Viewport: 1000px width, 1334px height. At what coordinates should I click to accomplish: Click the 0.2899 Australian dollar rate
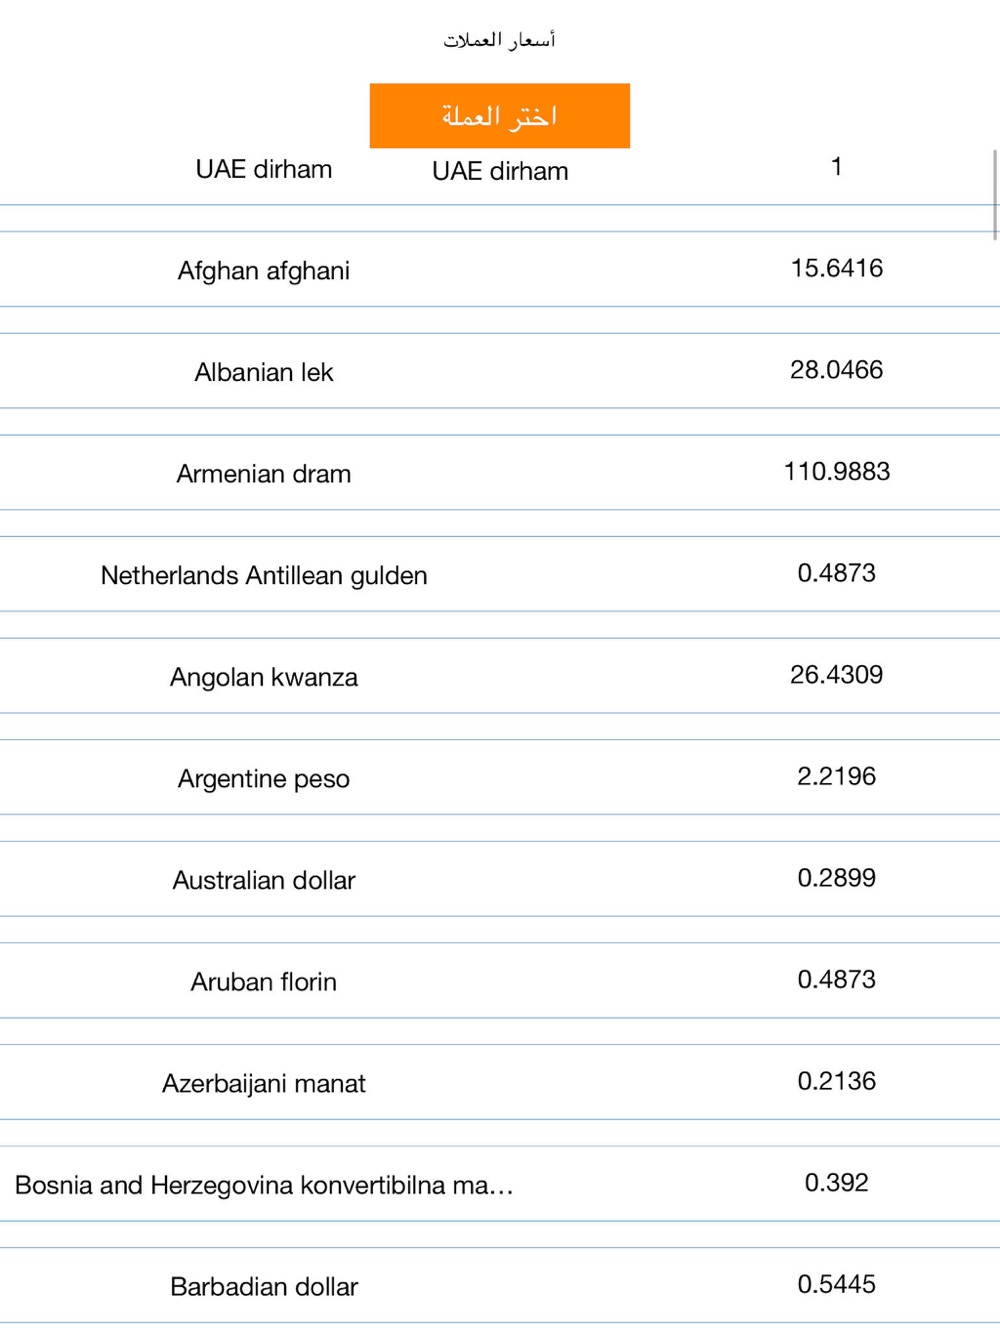pyautogui.click(x=836, y=877)
